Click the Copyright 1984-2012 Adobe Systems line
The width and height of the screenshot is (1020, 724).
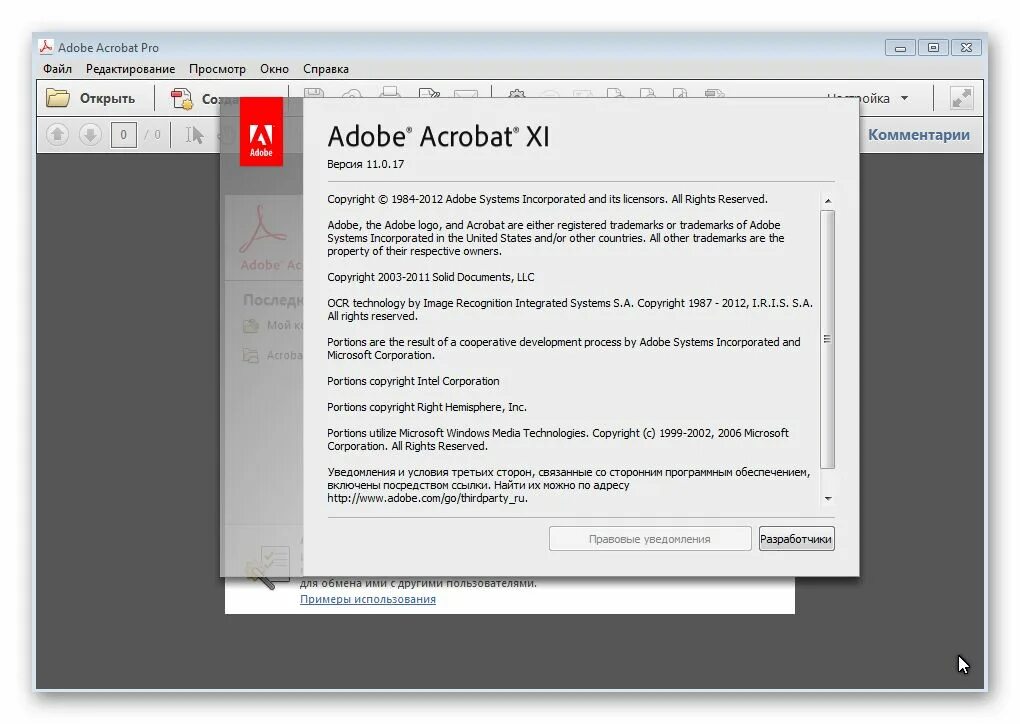547,199
